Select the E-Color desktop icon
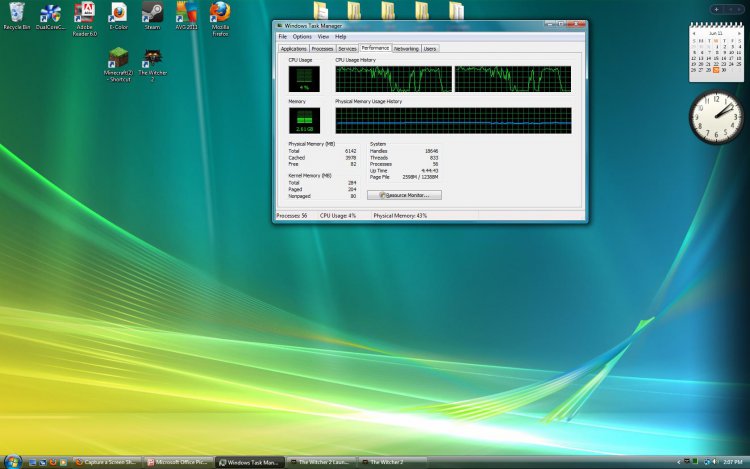 coord(119,17)
